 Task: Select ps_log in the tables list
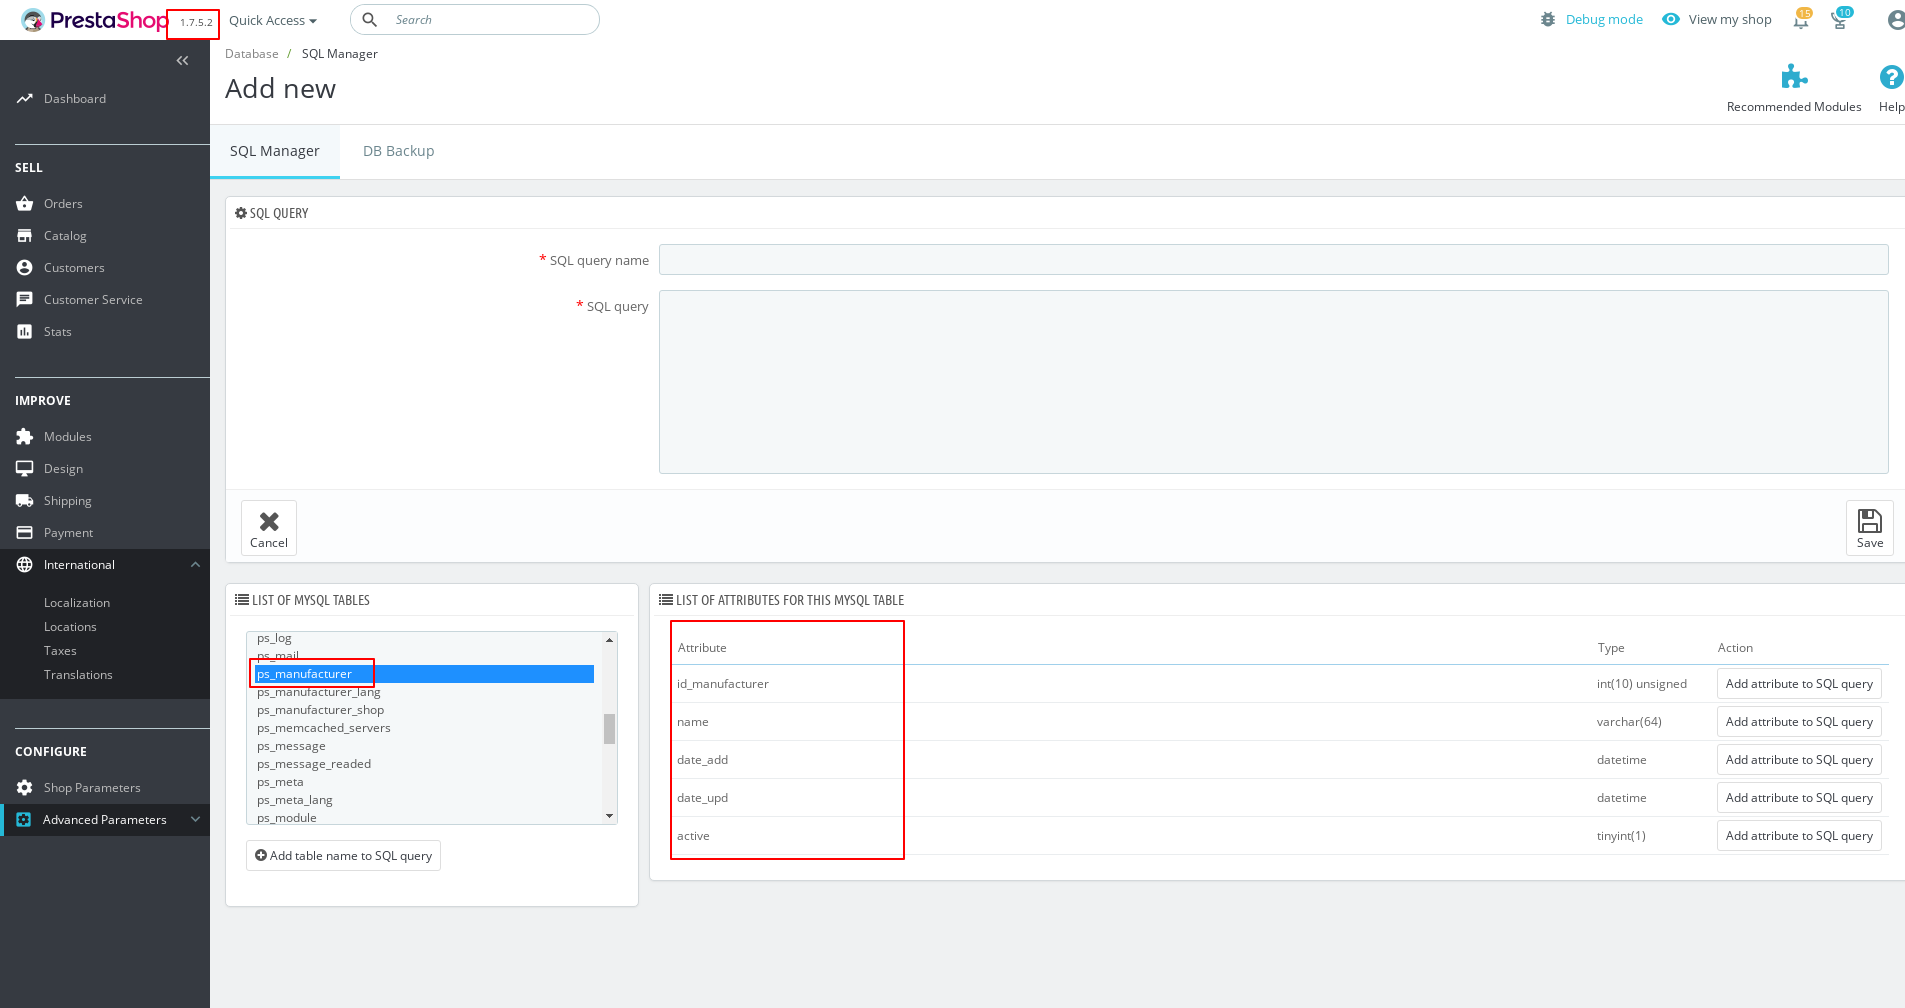[424, 638]
